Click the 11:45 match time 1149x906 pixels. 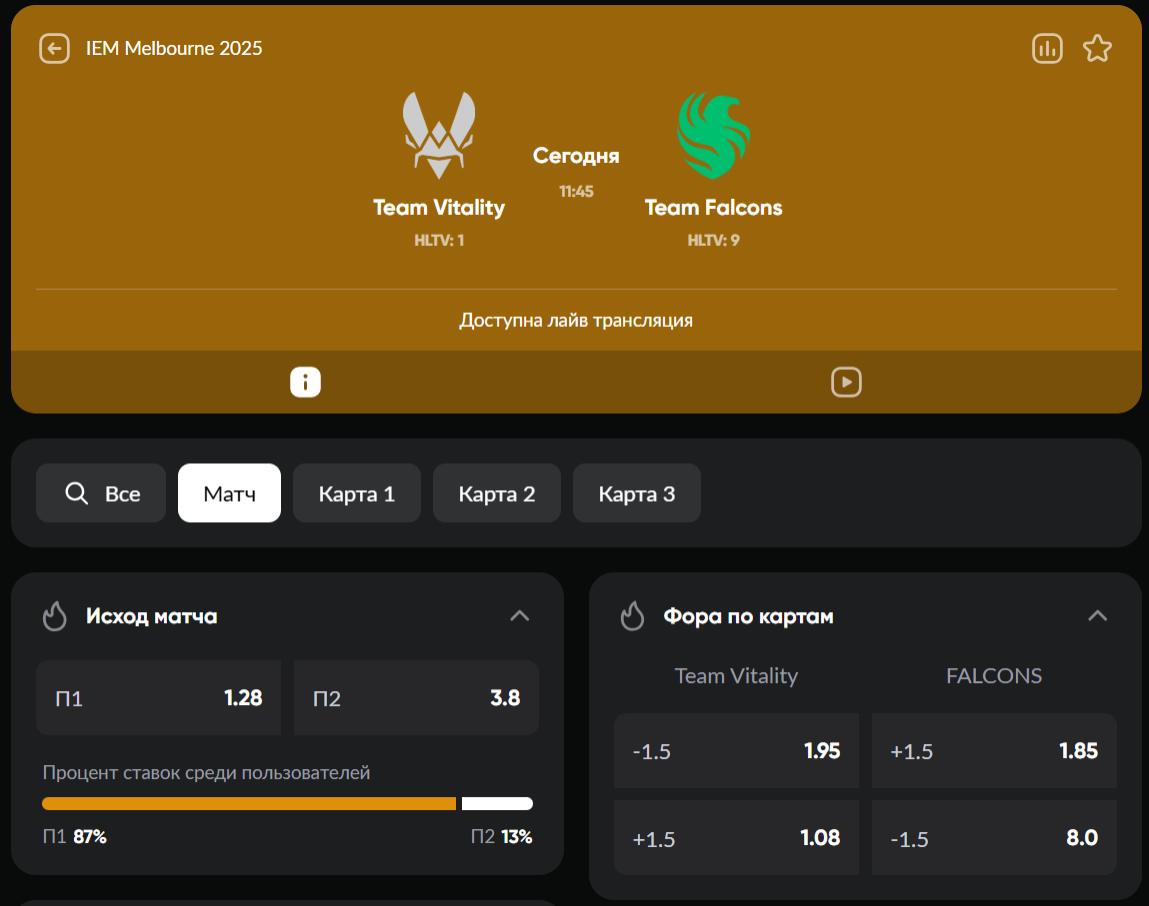coord(576,191)
